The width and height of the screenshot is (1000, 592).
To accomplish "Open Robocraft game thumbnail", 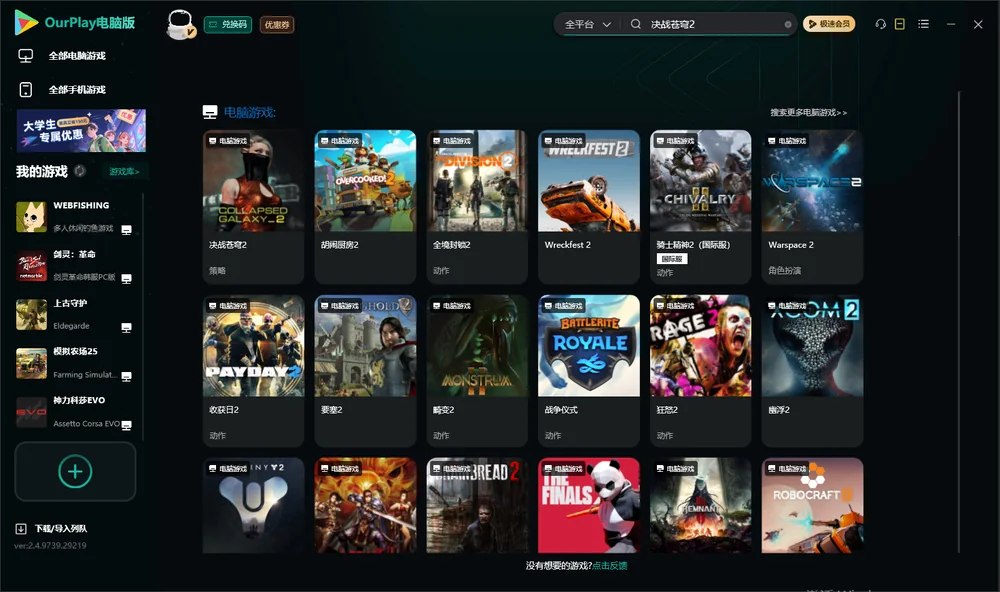I will tap(812, 505).
